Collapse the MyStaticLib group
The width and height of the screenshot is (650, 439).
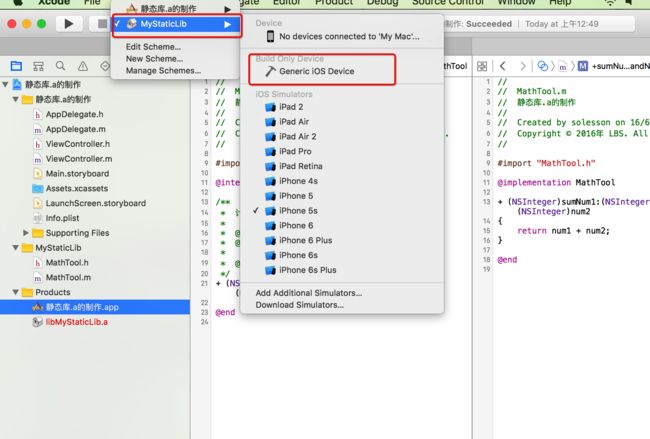[x=15, y=248]
